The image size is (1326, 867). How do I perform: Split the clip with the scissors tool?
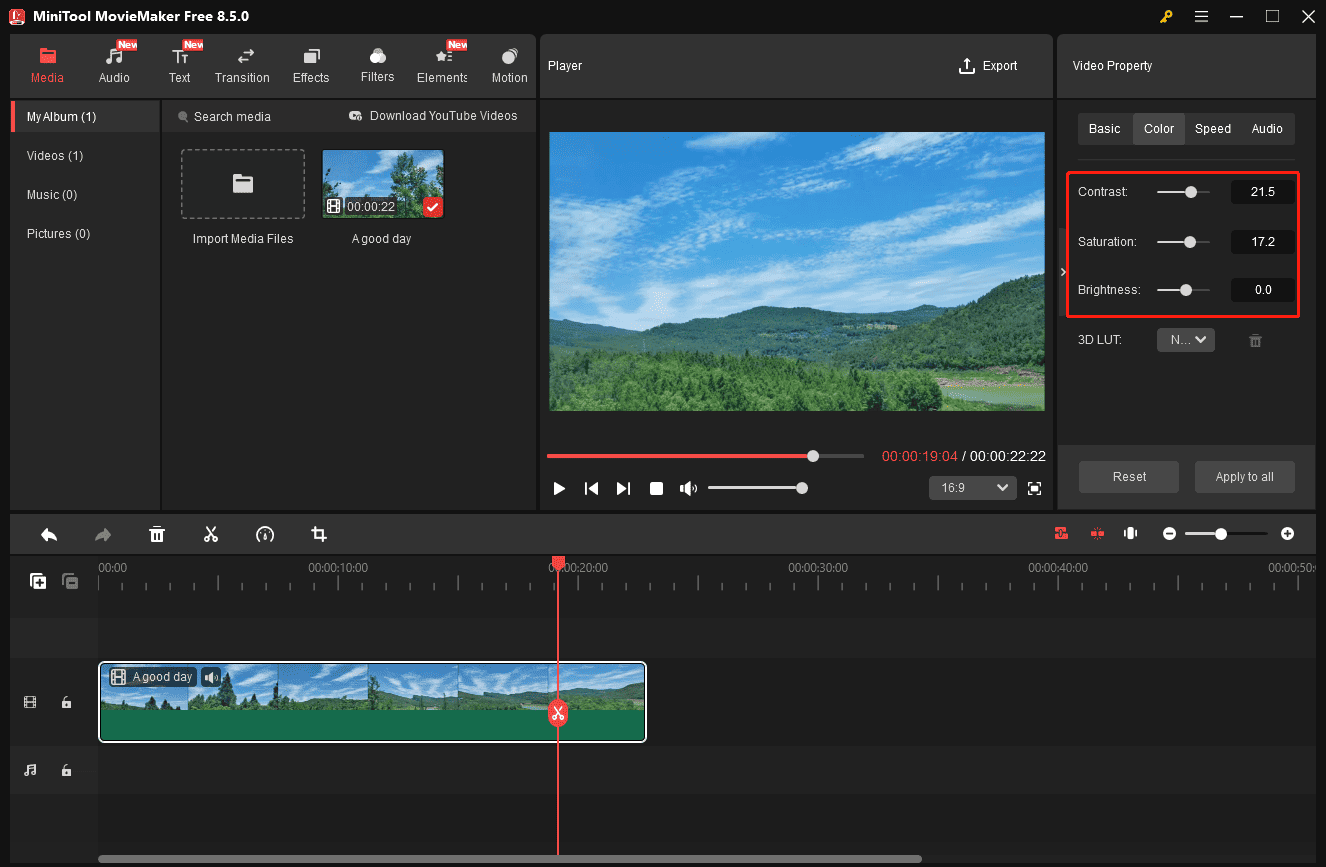211,534
